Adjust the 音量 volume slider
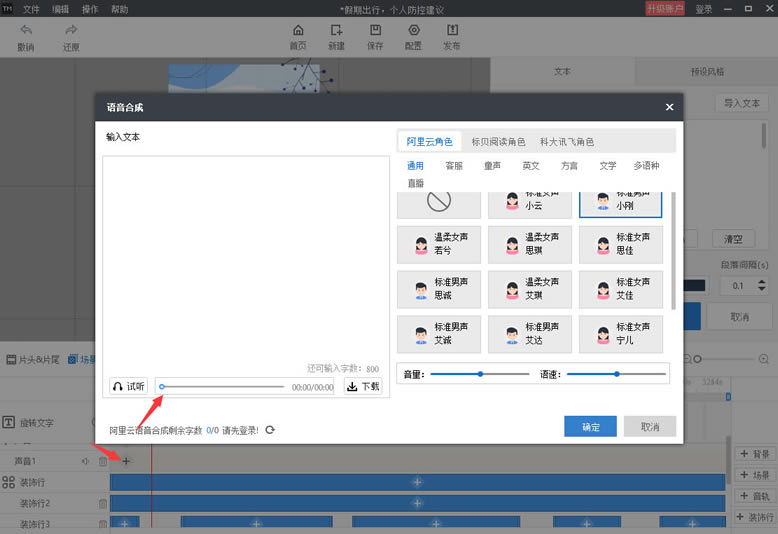 coord(480,374)
